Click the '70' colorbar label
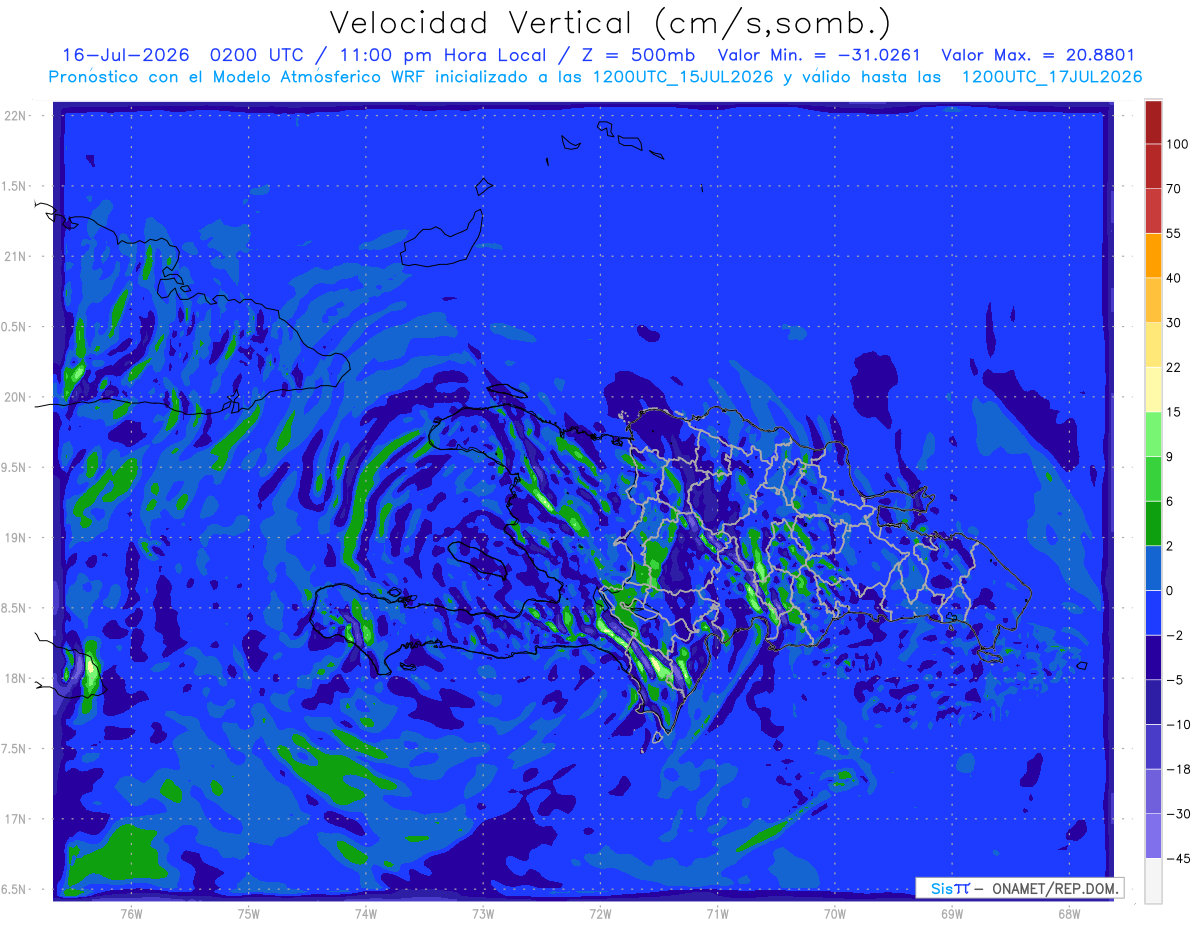 [x=1174, y=189]
